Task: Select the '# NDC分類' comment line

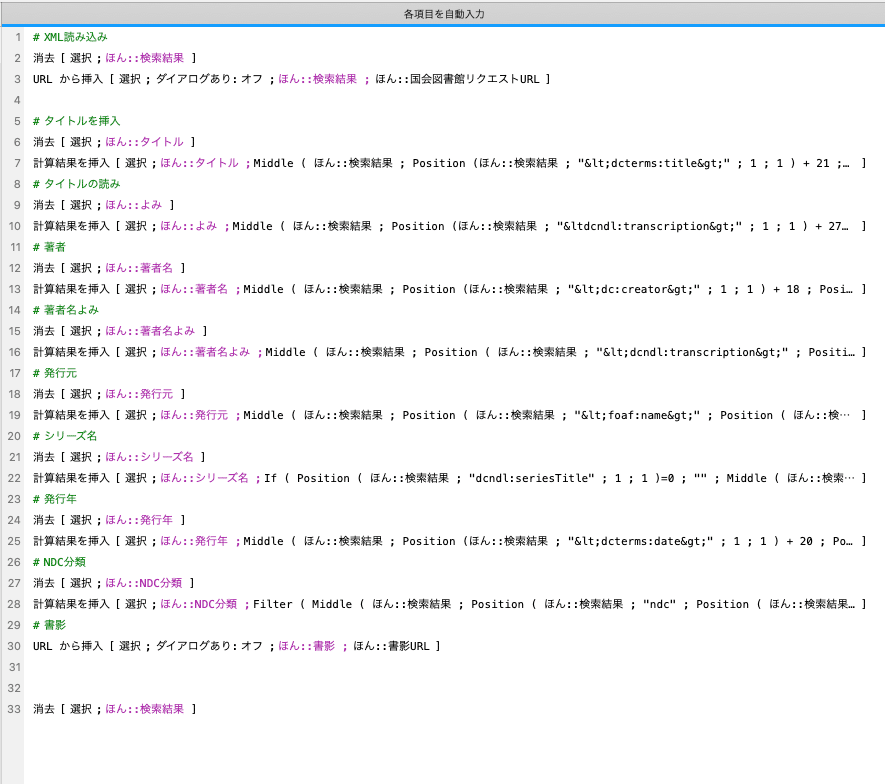Action: 59,562
